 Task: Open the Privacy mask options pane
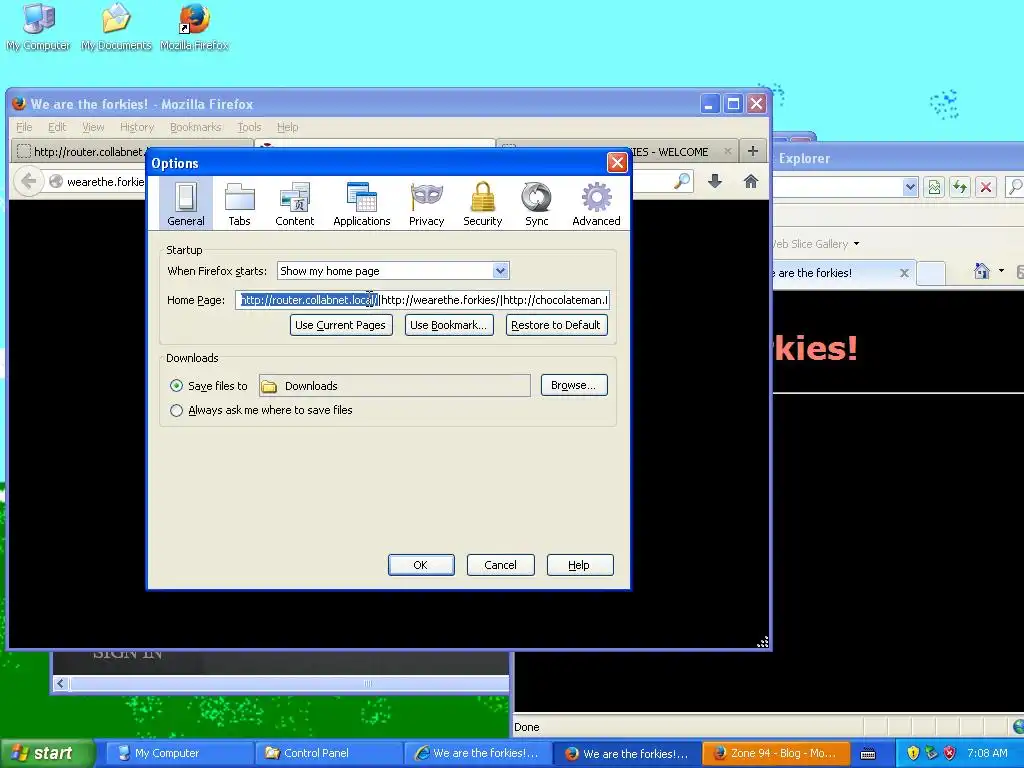click(426, 204)
